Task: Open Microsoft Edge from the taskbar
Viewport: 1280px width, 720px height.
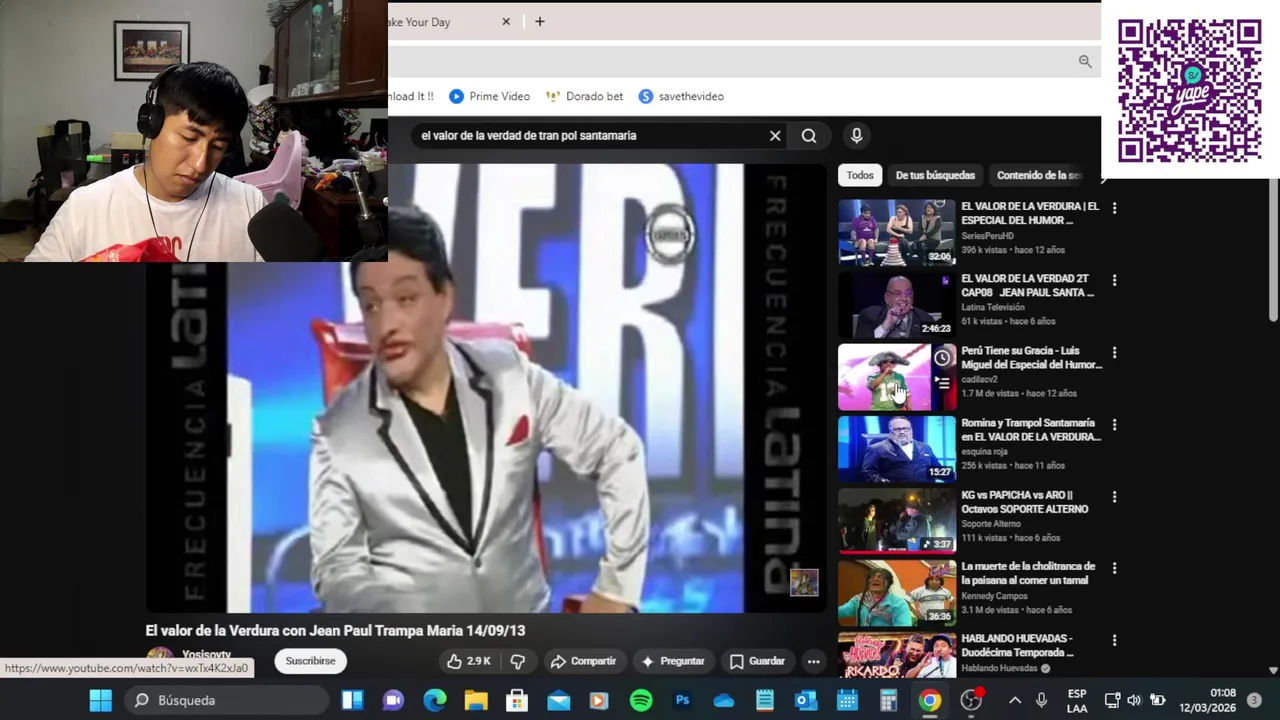Action: 435,700
